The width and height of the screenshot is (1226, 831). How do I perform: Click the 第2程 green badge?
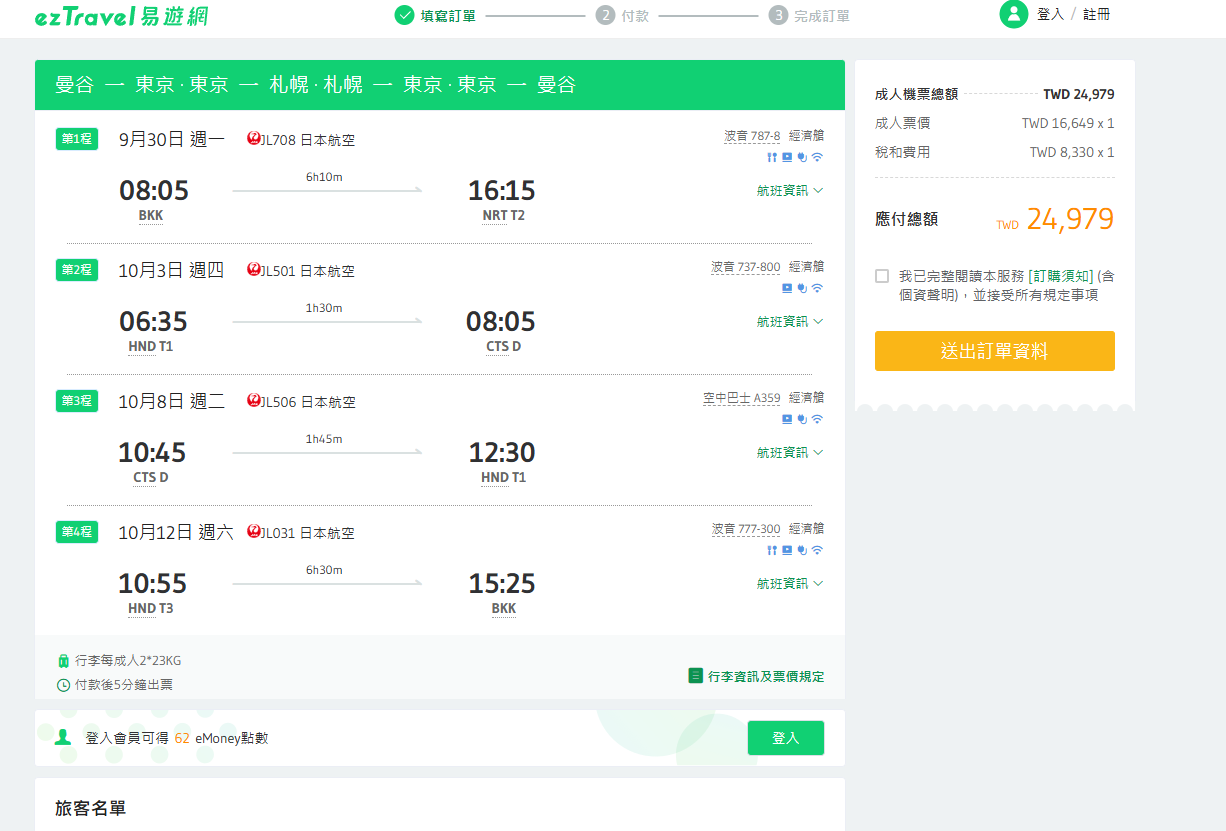[77, 270]
